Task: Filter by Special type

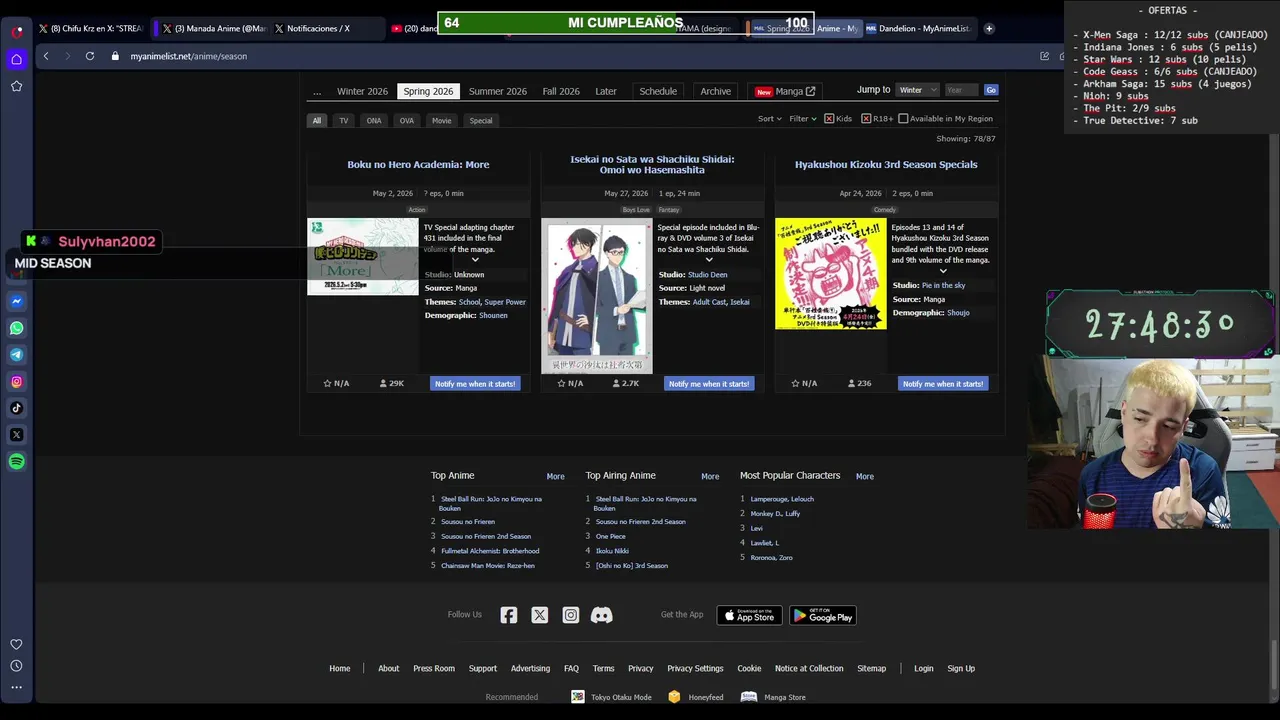Action: (x=481, y=120)
